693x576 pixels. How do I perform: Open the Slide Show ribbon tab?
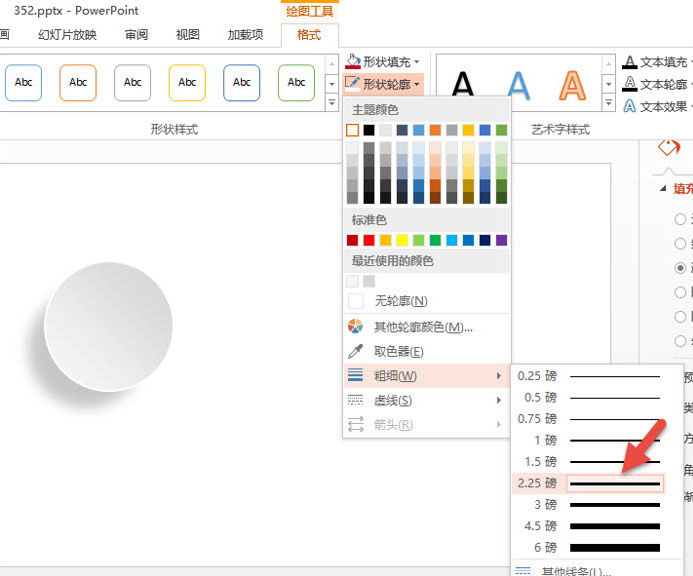(x=67, y=35)
